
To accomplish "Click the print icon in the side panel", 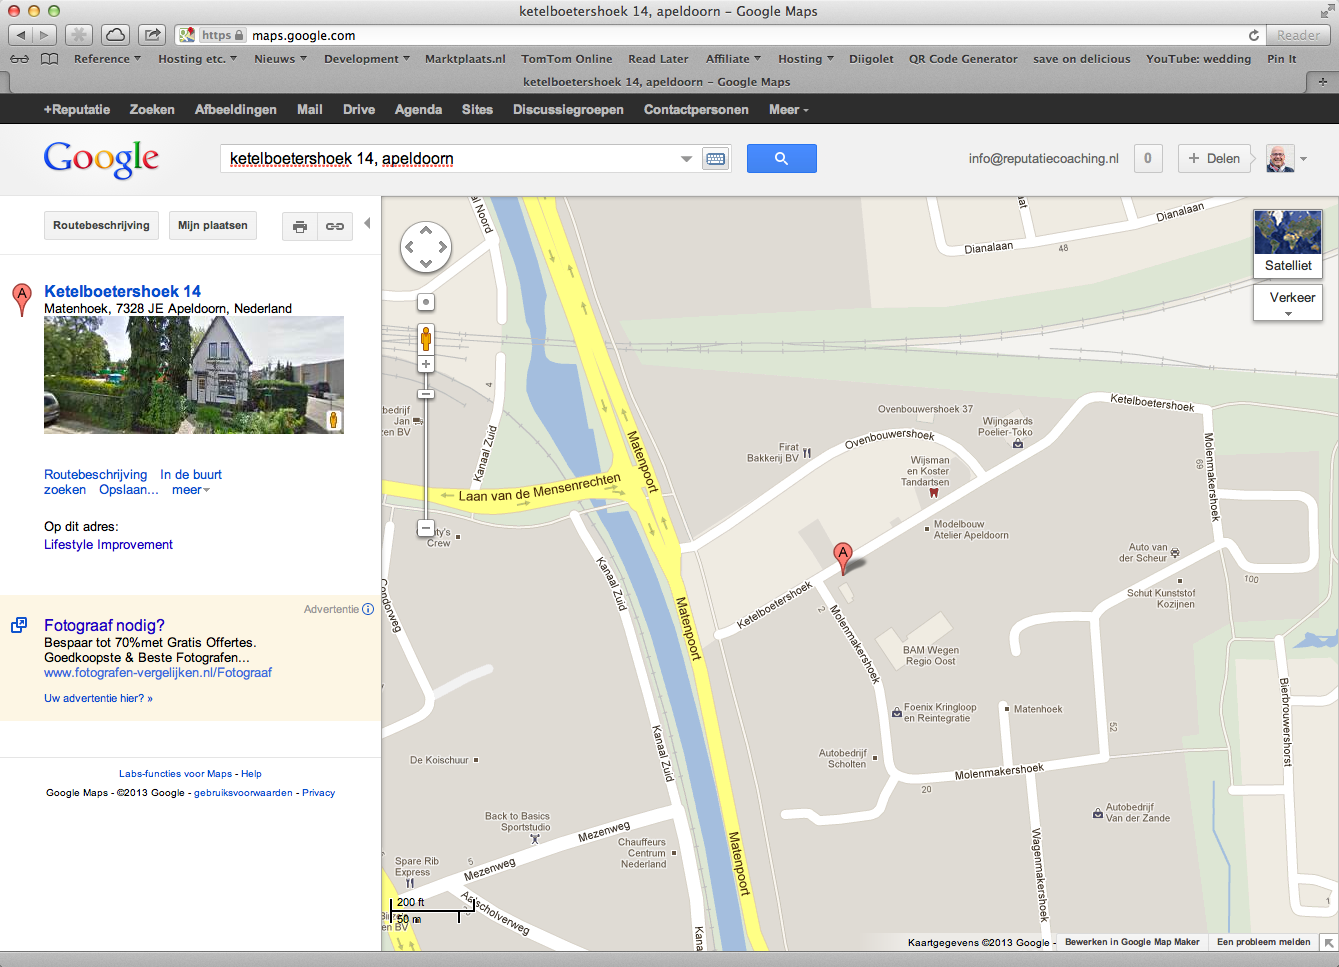I will coord(299,226).
